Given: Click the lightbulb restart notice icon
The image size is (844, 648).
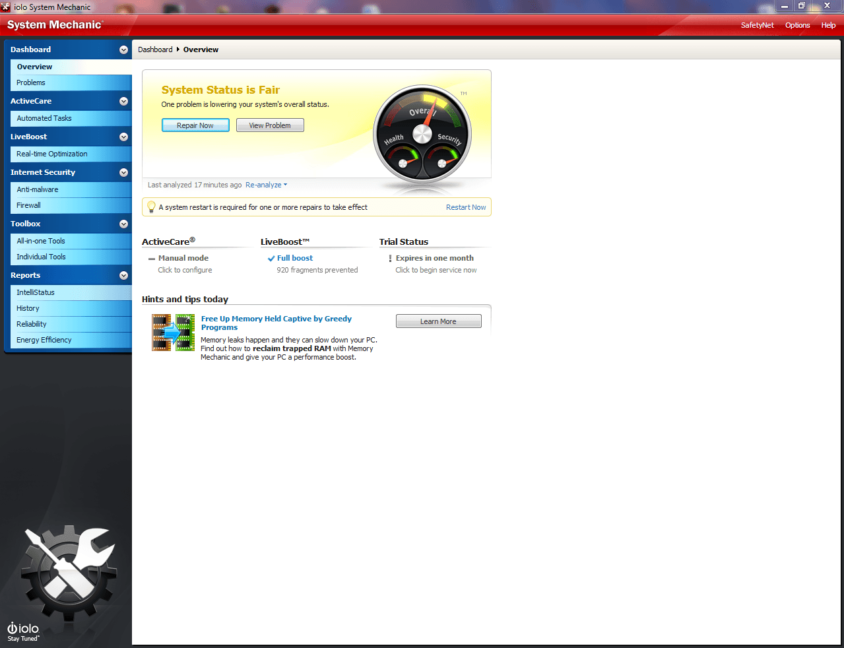Looking at the screenshot, I should pyautogui.click(x=151, y=207).
